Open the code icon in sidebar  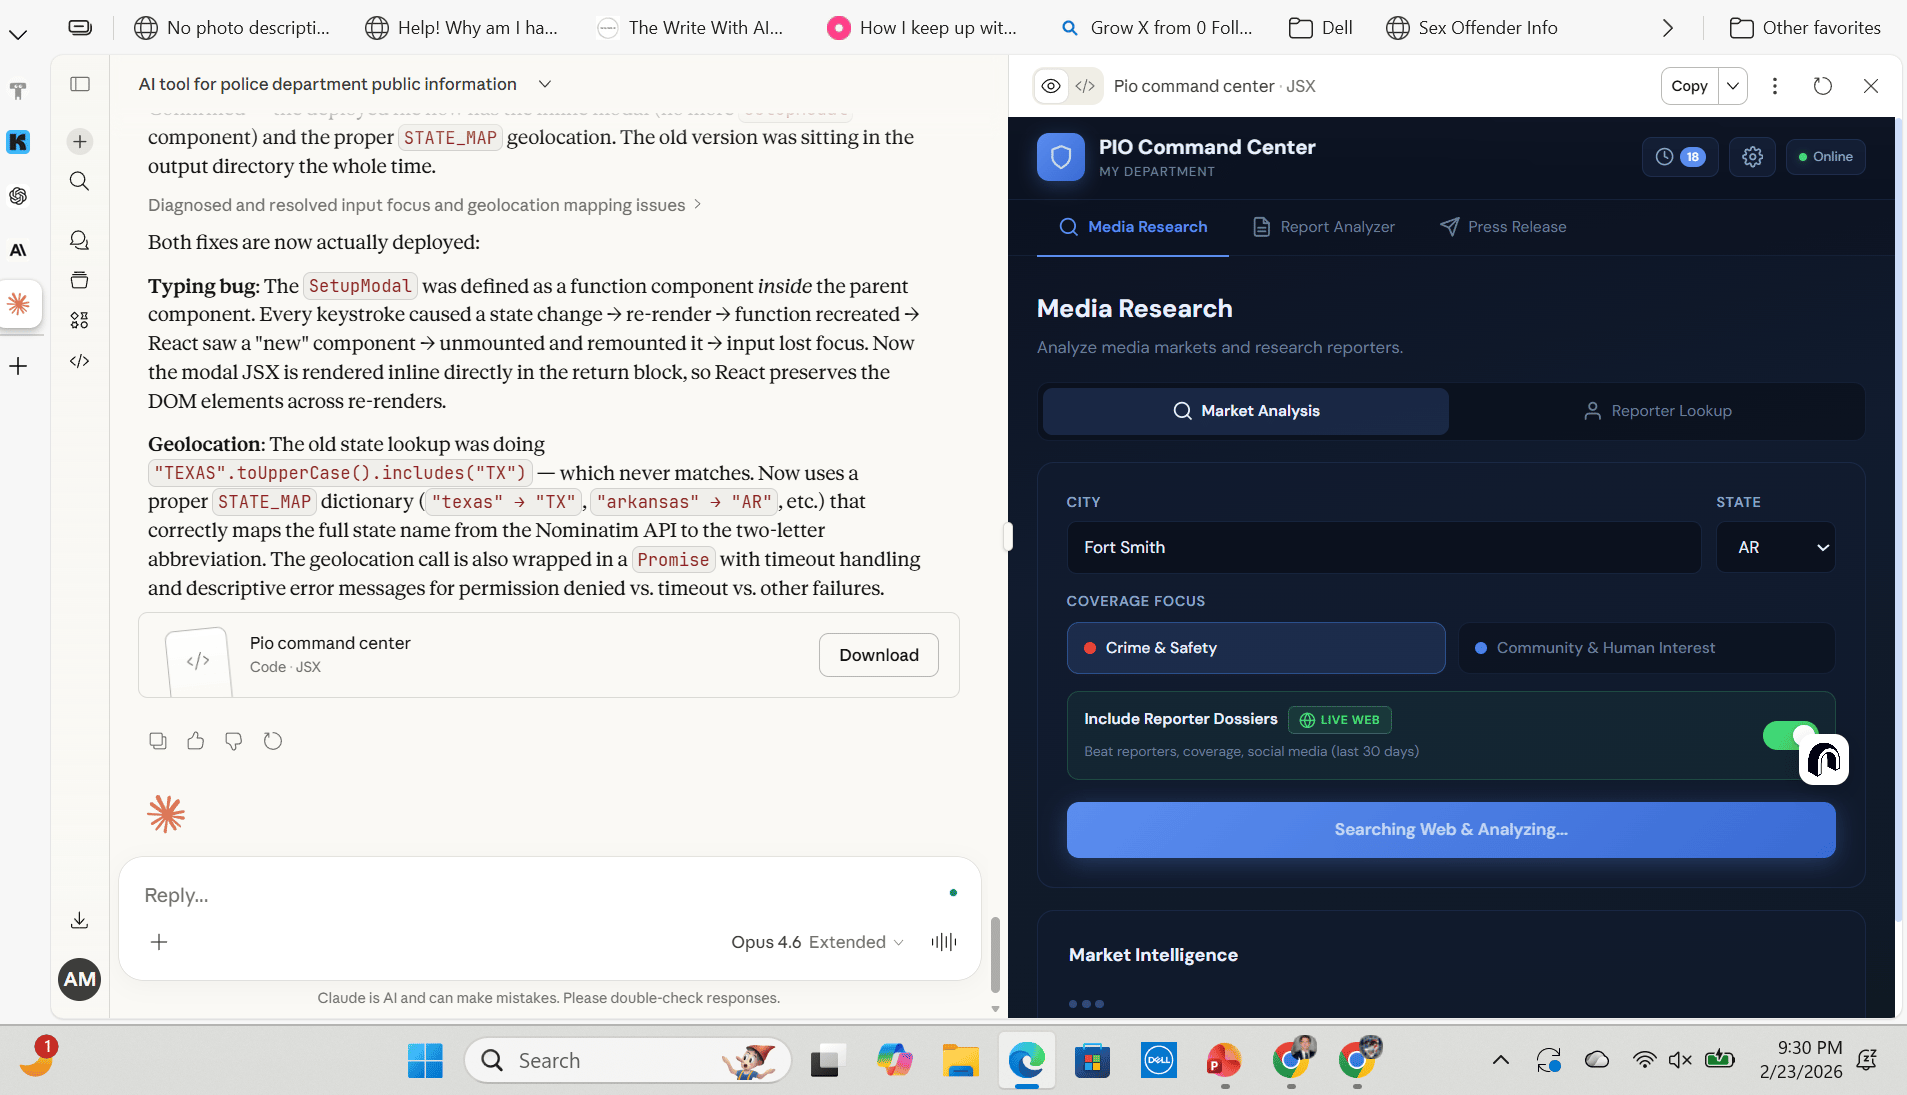click(x=80, y=361)
